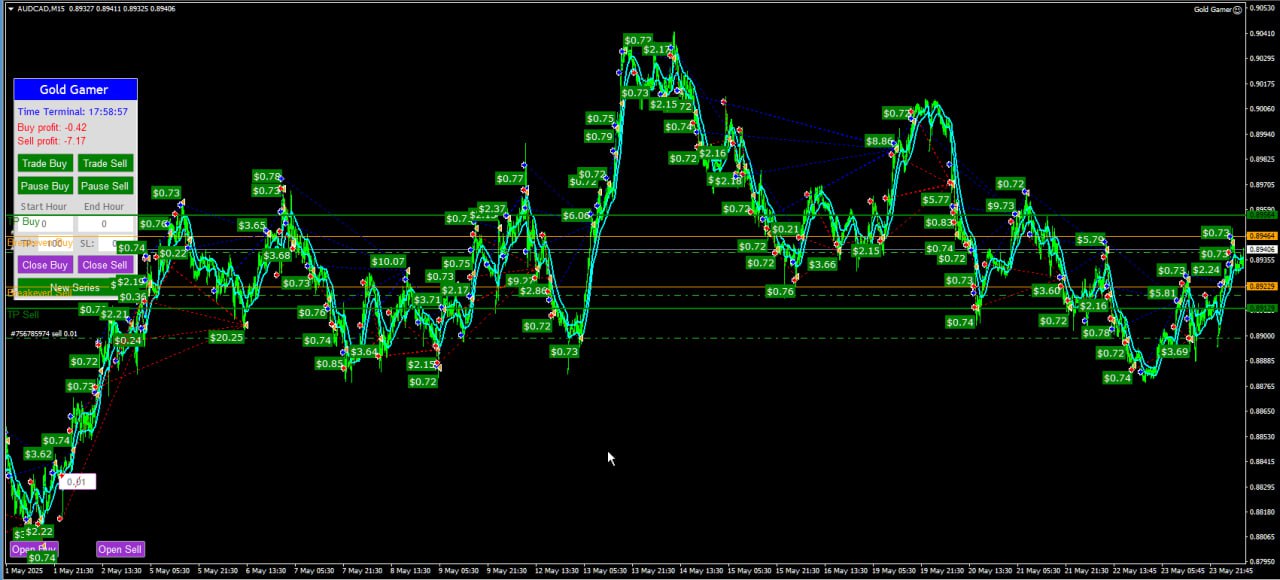Select the $9.73 profit label
The height and width of the screenshot is (580, 1280).
click(1000, 205)
